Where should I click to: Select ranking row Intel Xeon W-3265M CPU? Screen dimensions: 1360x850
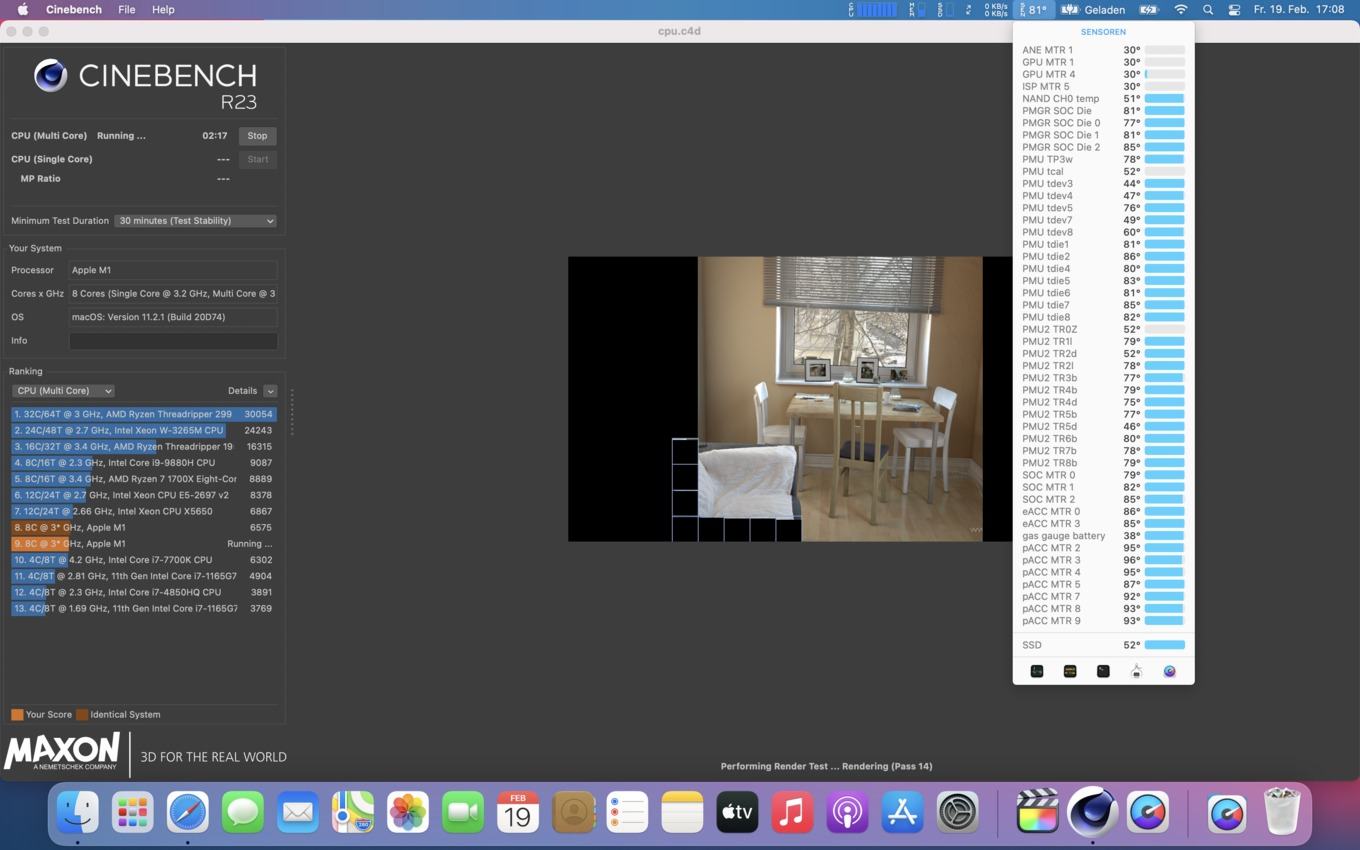click(143, 430)
